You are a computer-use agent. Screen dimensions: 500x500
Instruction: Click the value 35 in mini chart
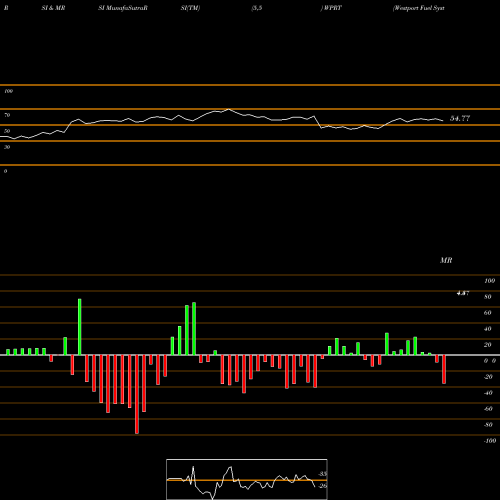tap(323, 474)
